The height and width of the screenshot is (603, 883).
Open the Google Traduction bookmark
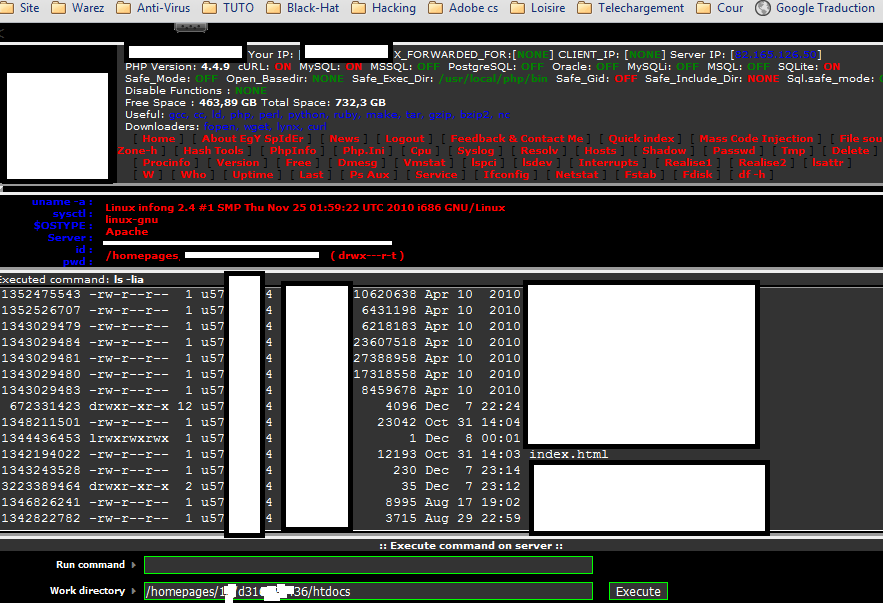point(815,8)
